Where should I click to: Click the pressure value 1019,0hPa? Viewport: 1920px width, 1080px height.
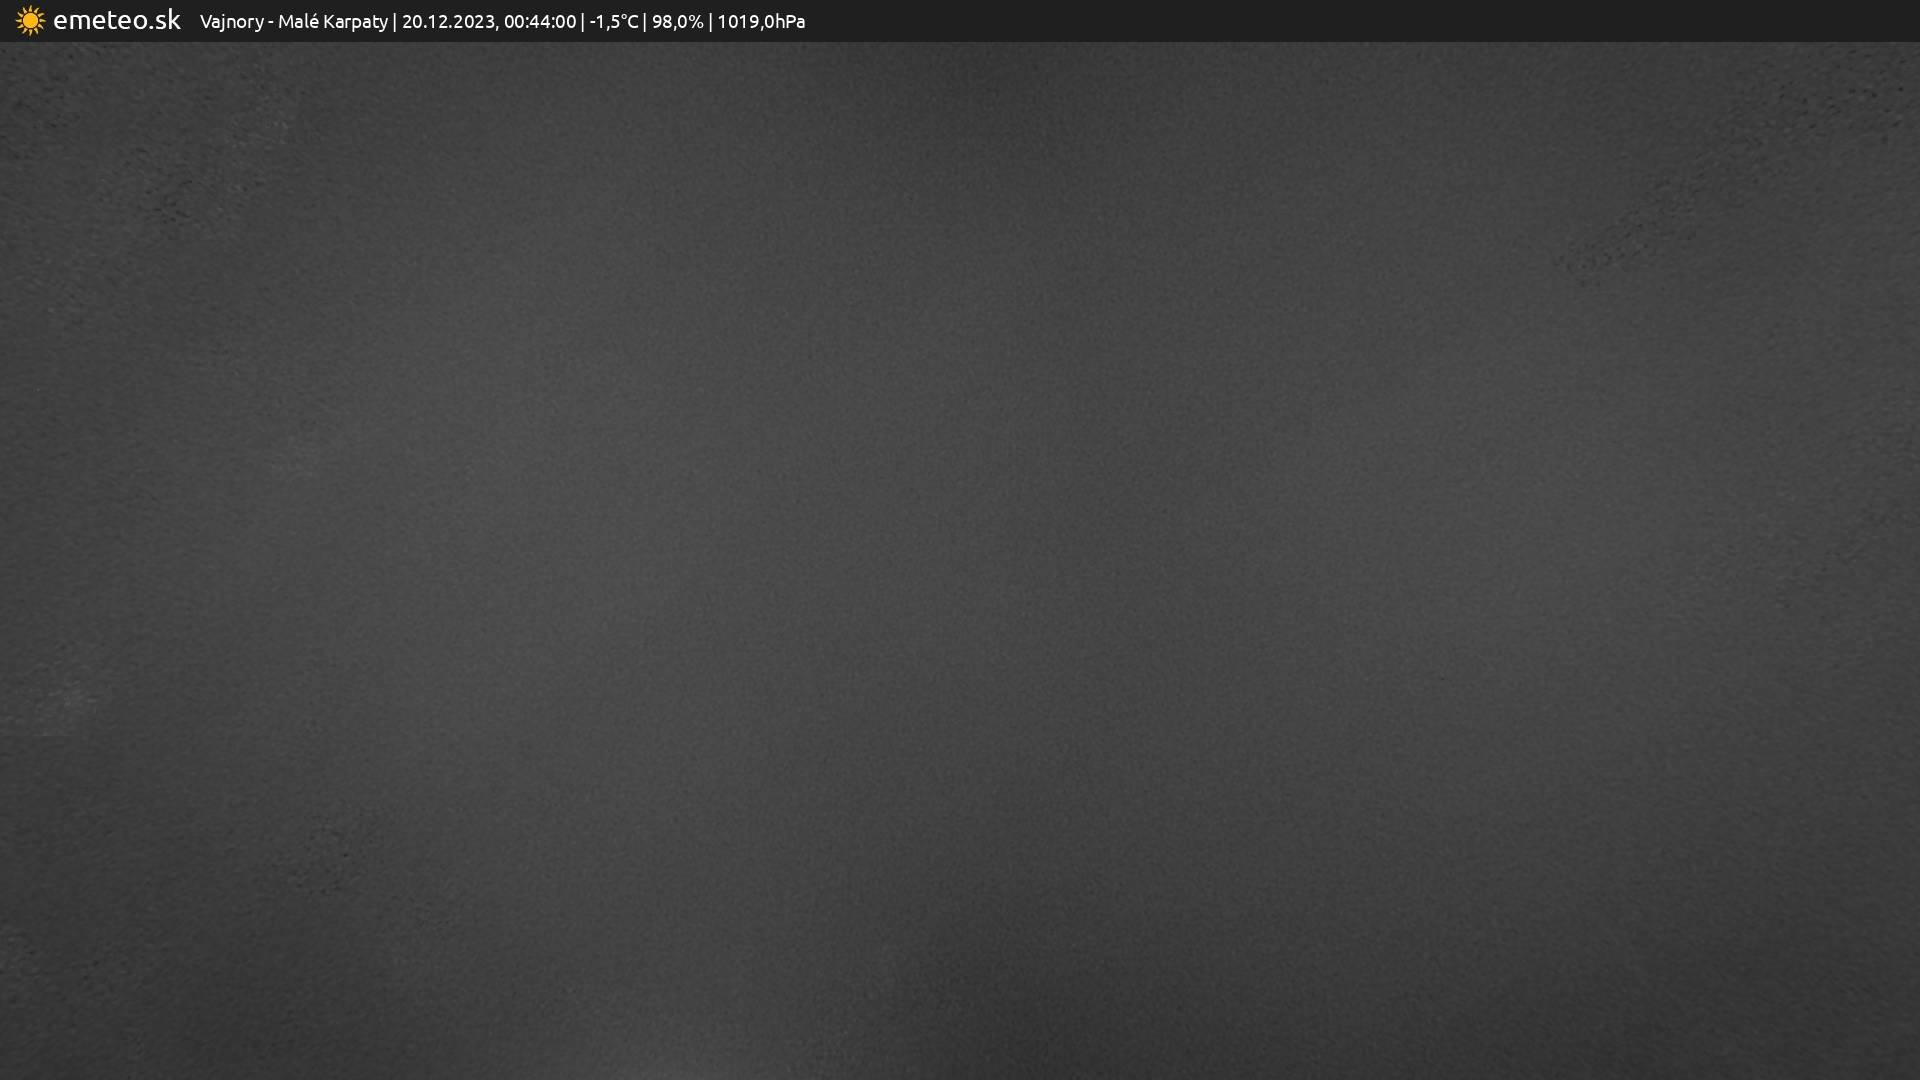point(760,21)
